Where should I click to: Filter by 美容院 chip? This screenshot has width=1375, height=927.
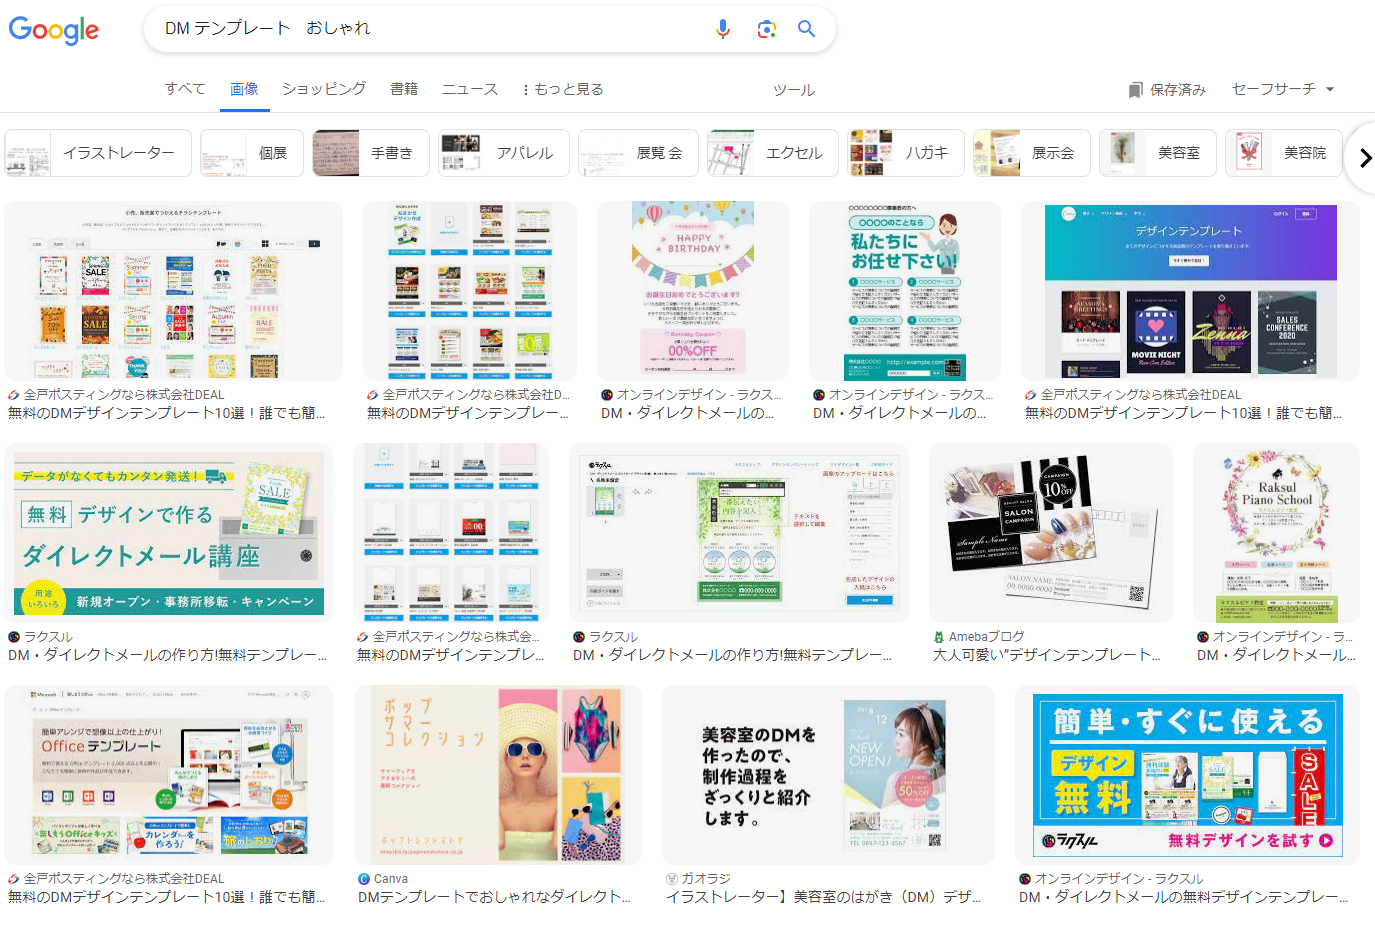1284,153
